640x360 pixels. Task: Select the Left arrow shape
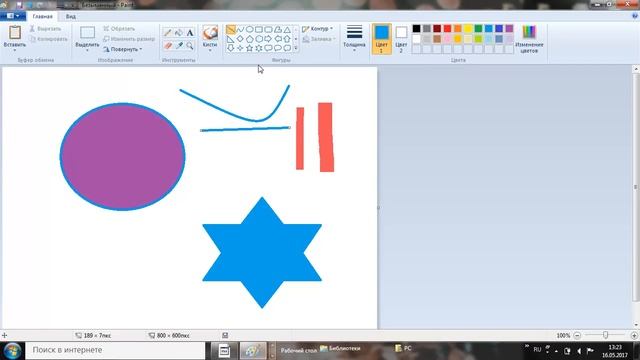pos(278,39)
